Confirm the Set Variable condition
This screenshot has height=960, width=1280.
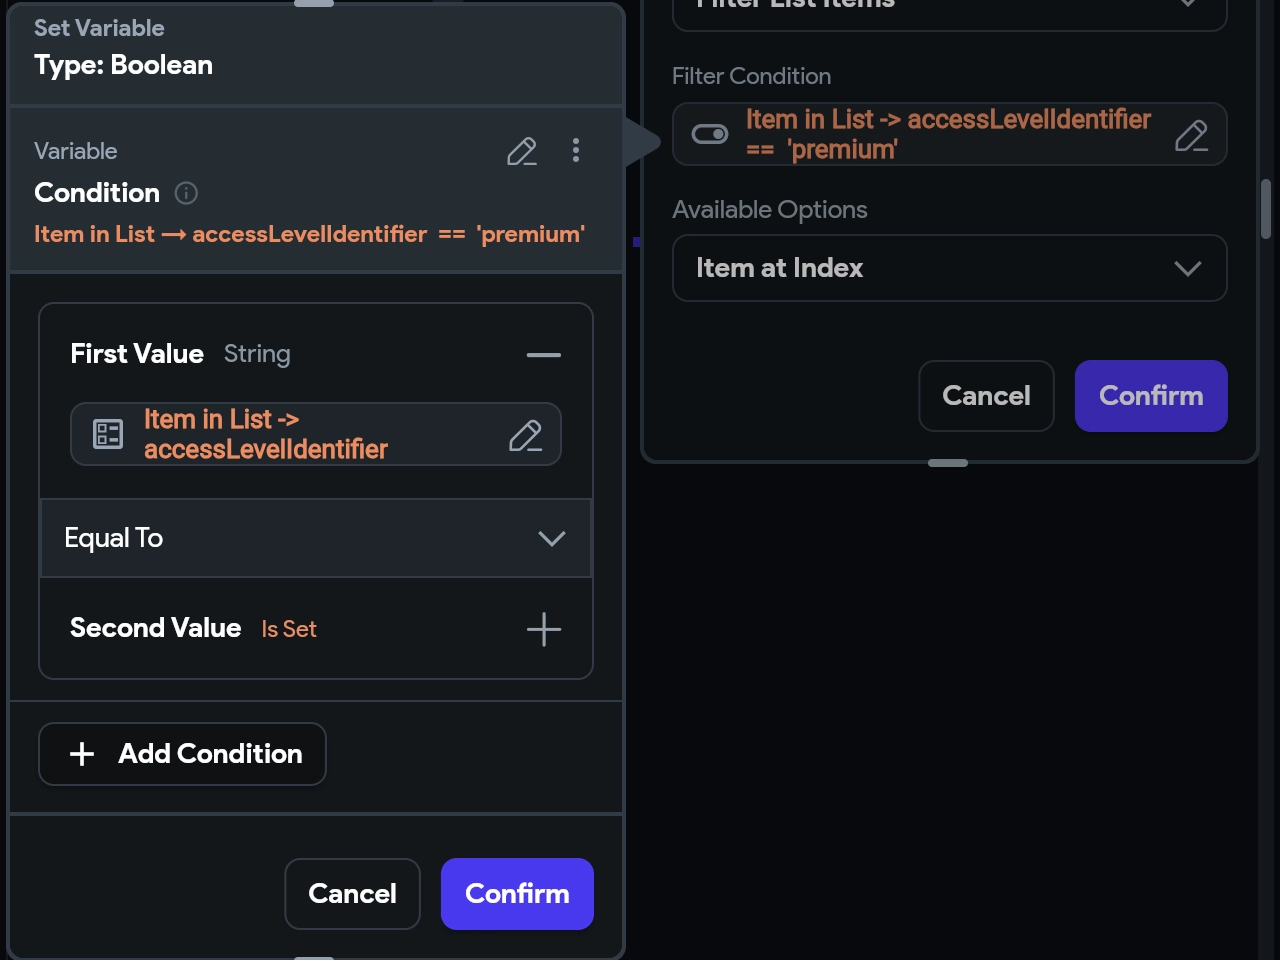tap(517, 894)
